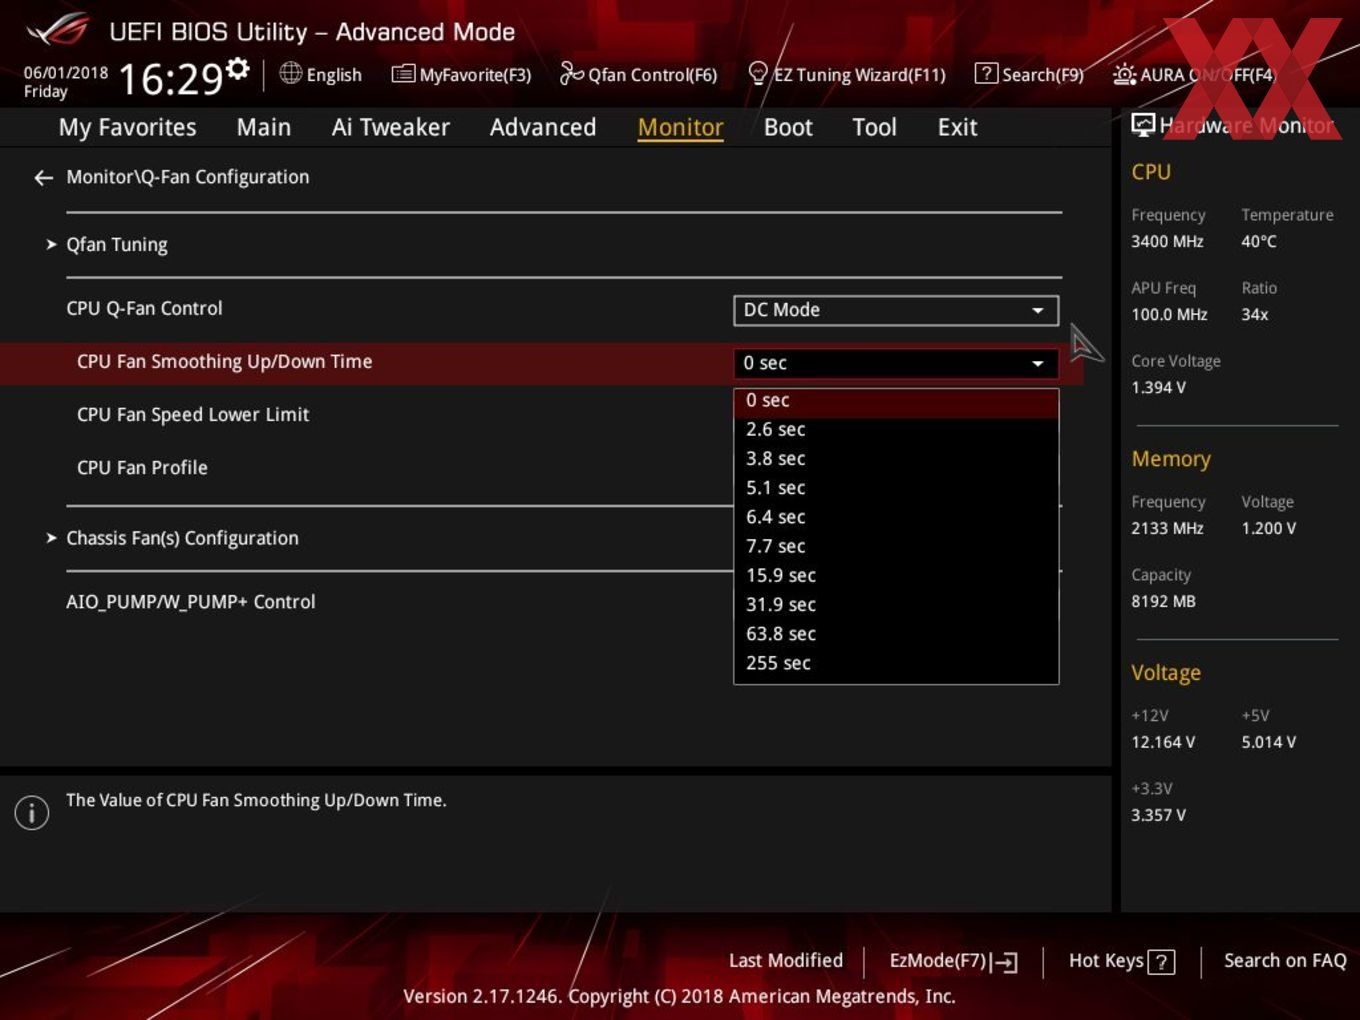Viewport: 1360px width, 1020px height.
Task: Click the ROG logo icon
Action: click(59, 30)
